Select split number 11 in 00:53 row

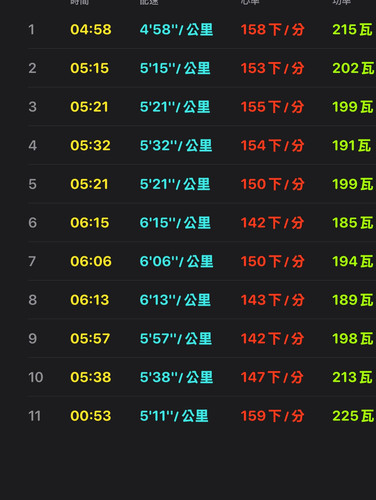click(35, 417)
